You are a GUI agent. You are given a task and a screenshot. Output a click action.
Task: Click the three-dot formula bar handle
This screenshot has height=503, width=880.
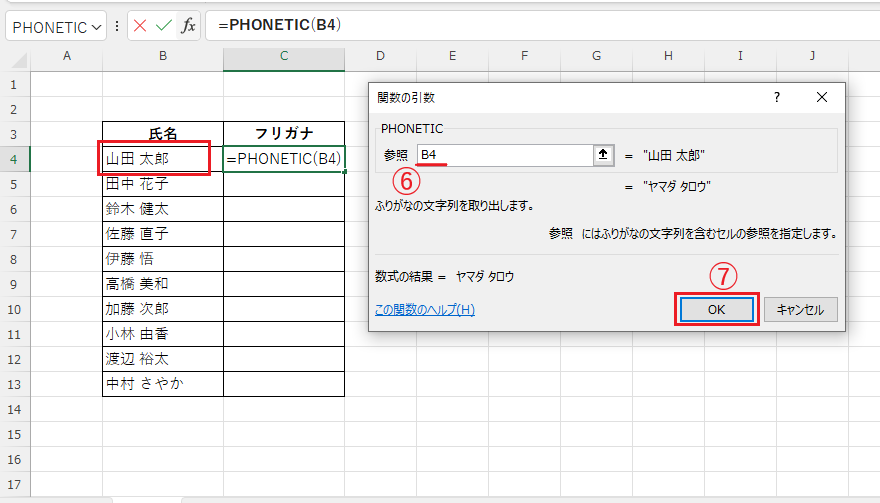(117, 26)
